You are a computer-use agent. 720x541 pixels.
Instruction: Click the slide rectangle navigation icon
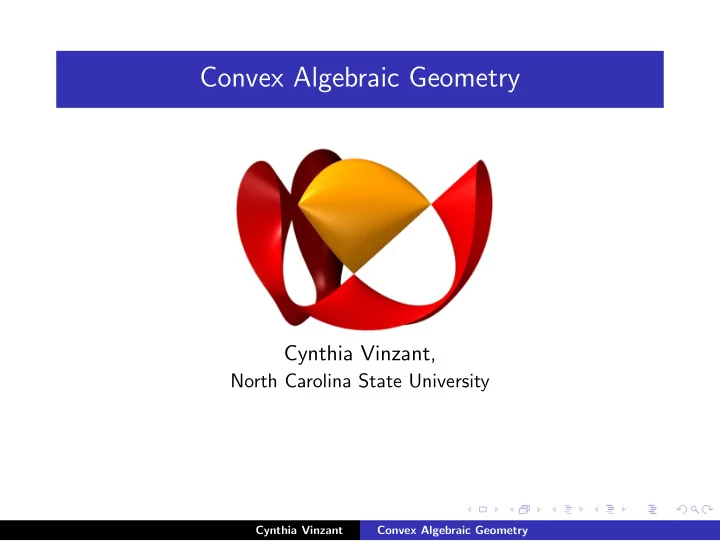[483, 509]
